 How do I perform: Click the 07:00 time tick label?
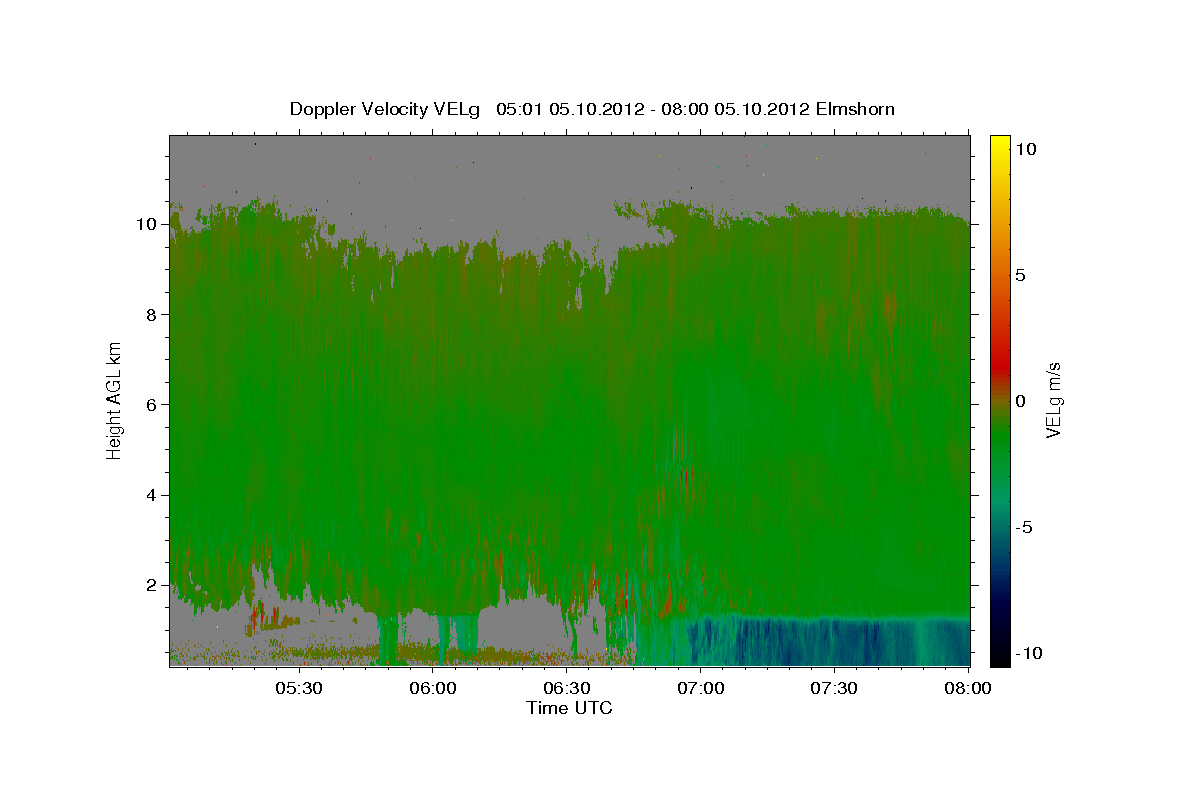[x=701, y=688]
